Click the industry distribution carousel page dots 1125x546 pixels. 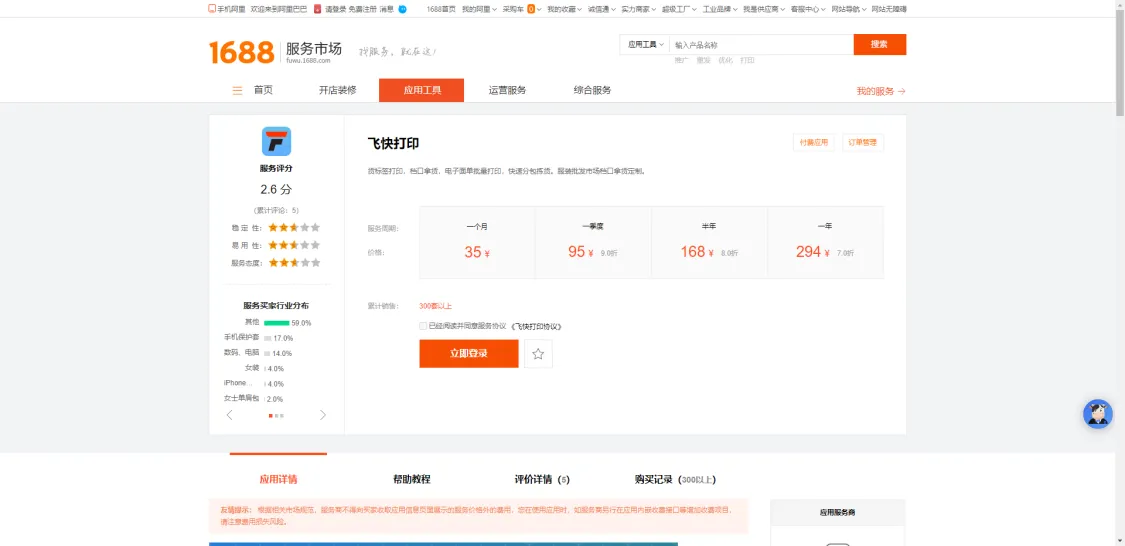click(x=276, y=415)
